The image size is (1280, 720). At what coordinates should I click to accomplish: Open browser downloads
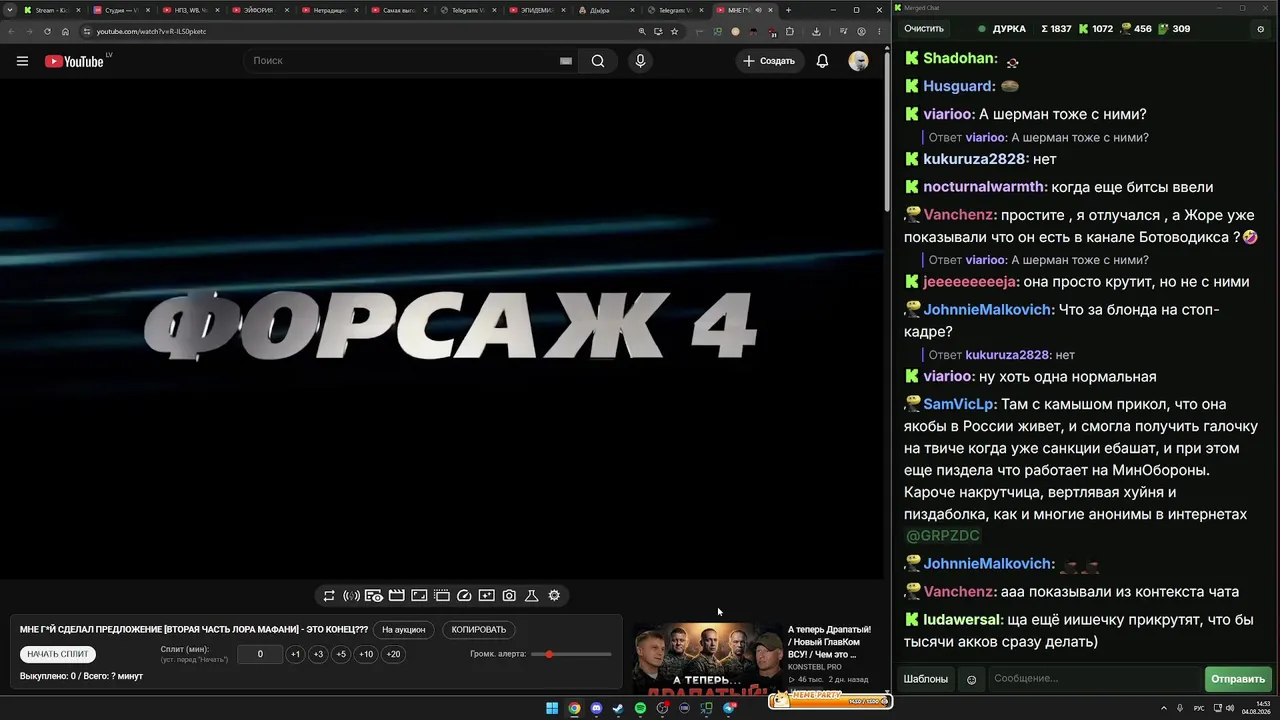(x=816, y=31)
